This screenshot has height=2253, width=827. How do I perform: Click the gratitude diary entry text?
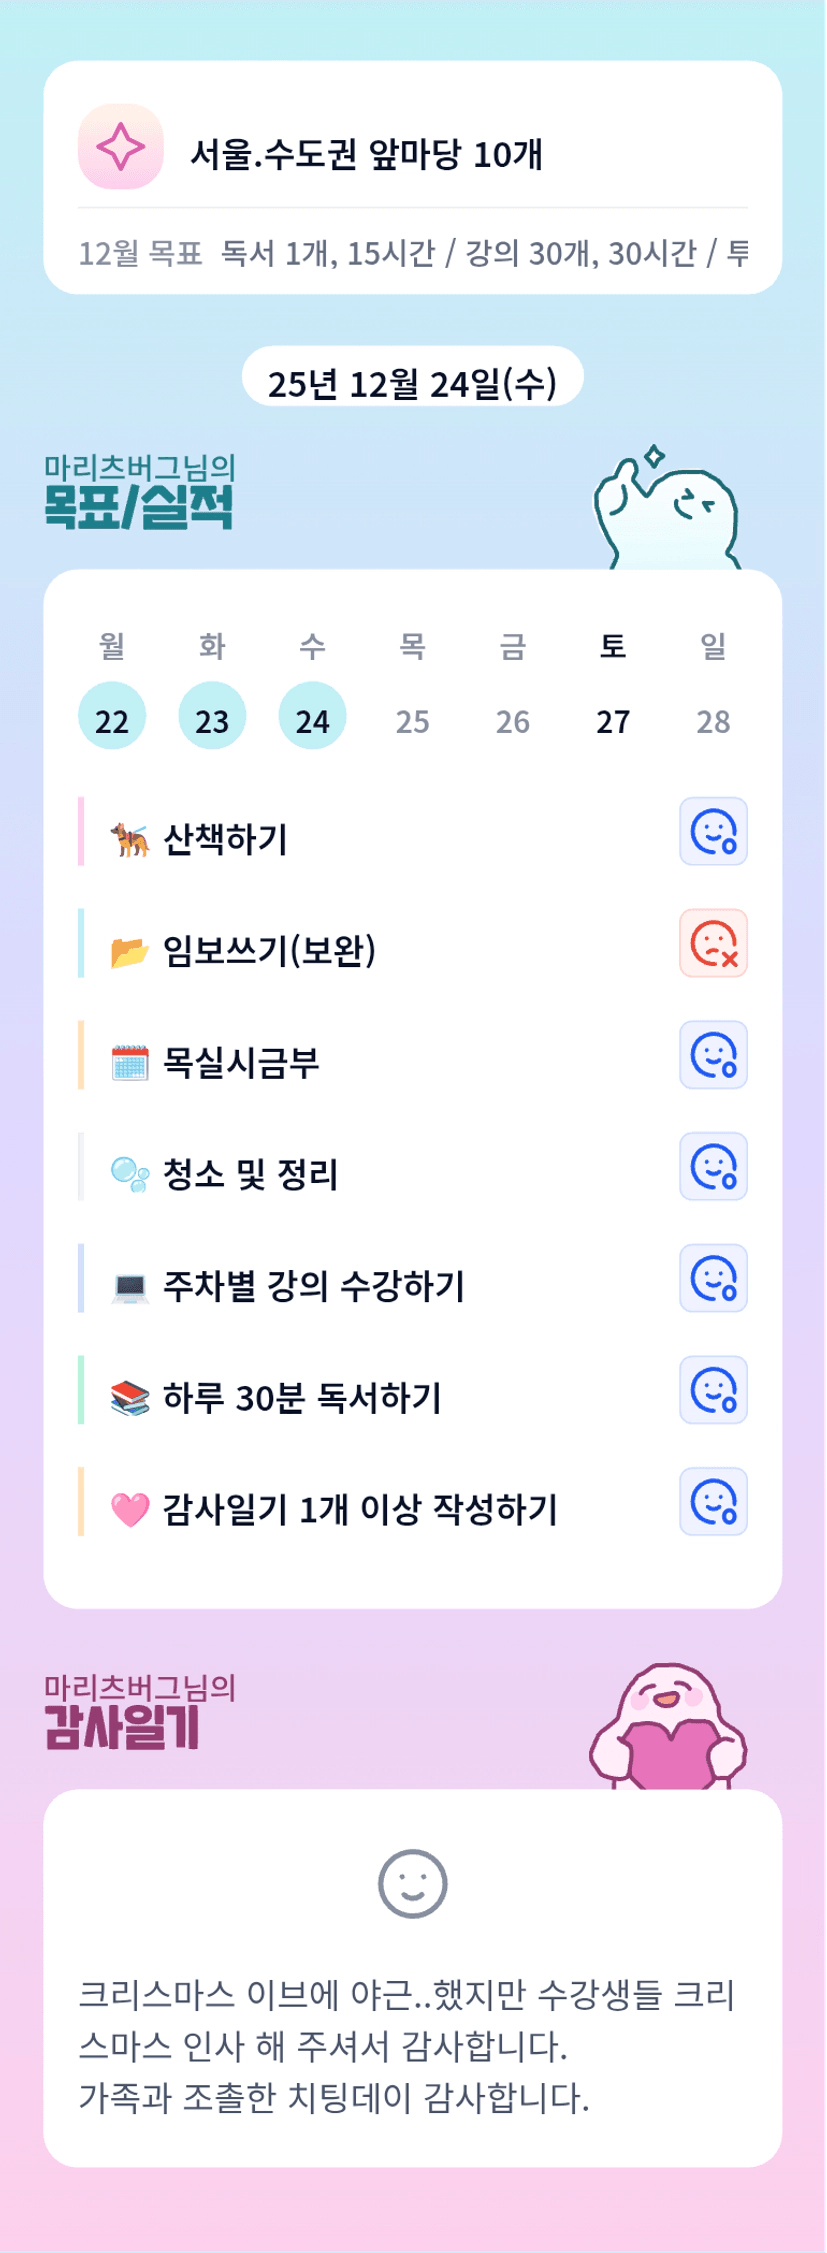(408, 2046)
